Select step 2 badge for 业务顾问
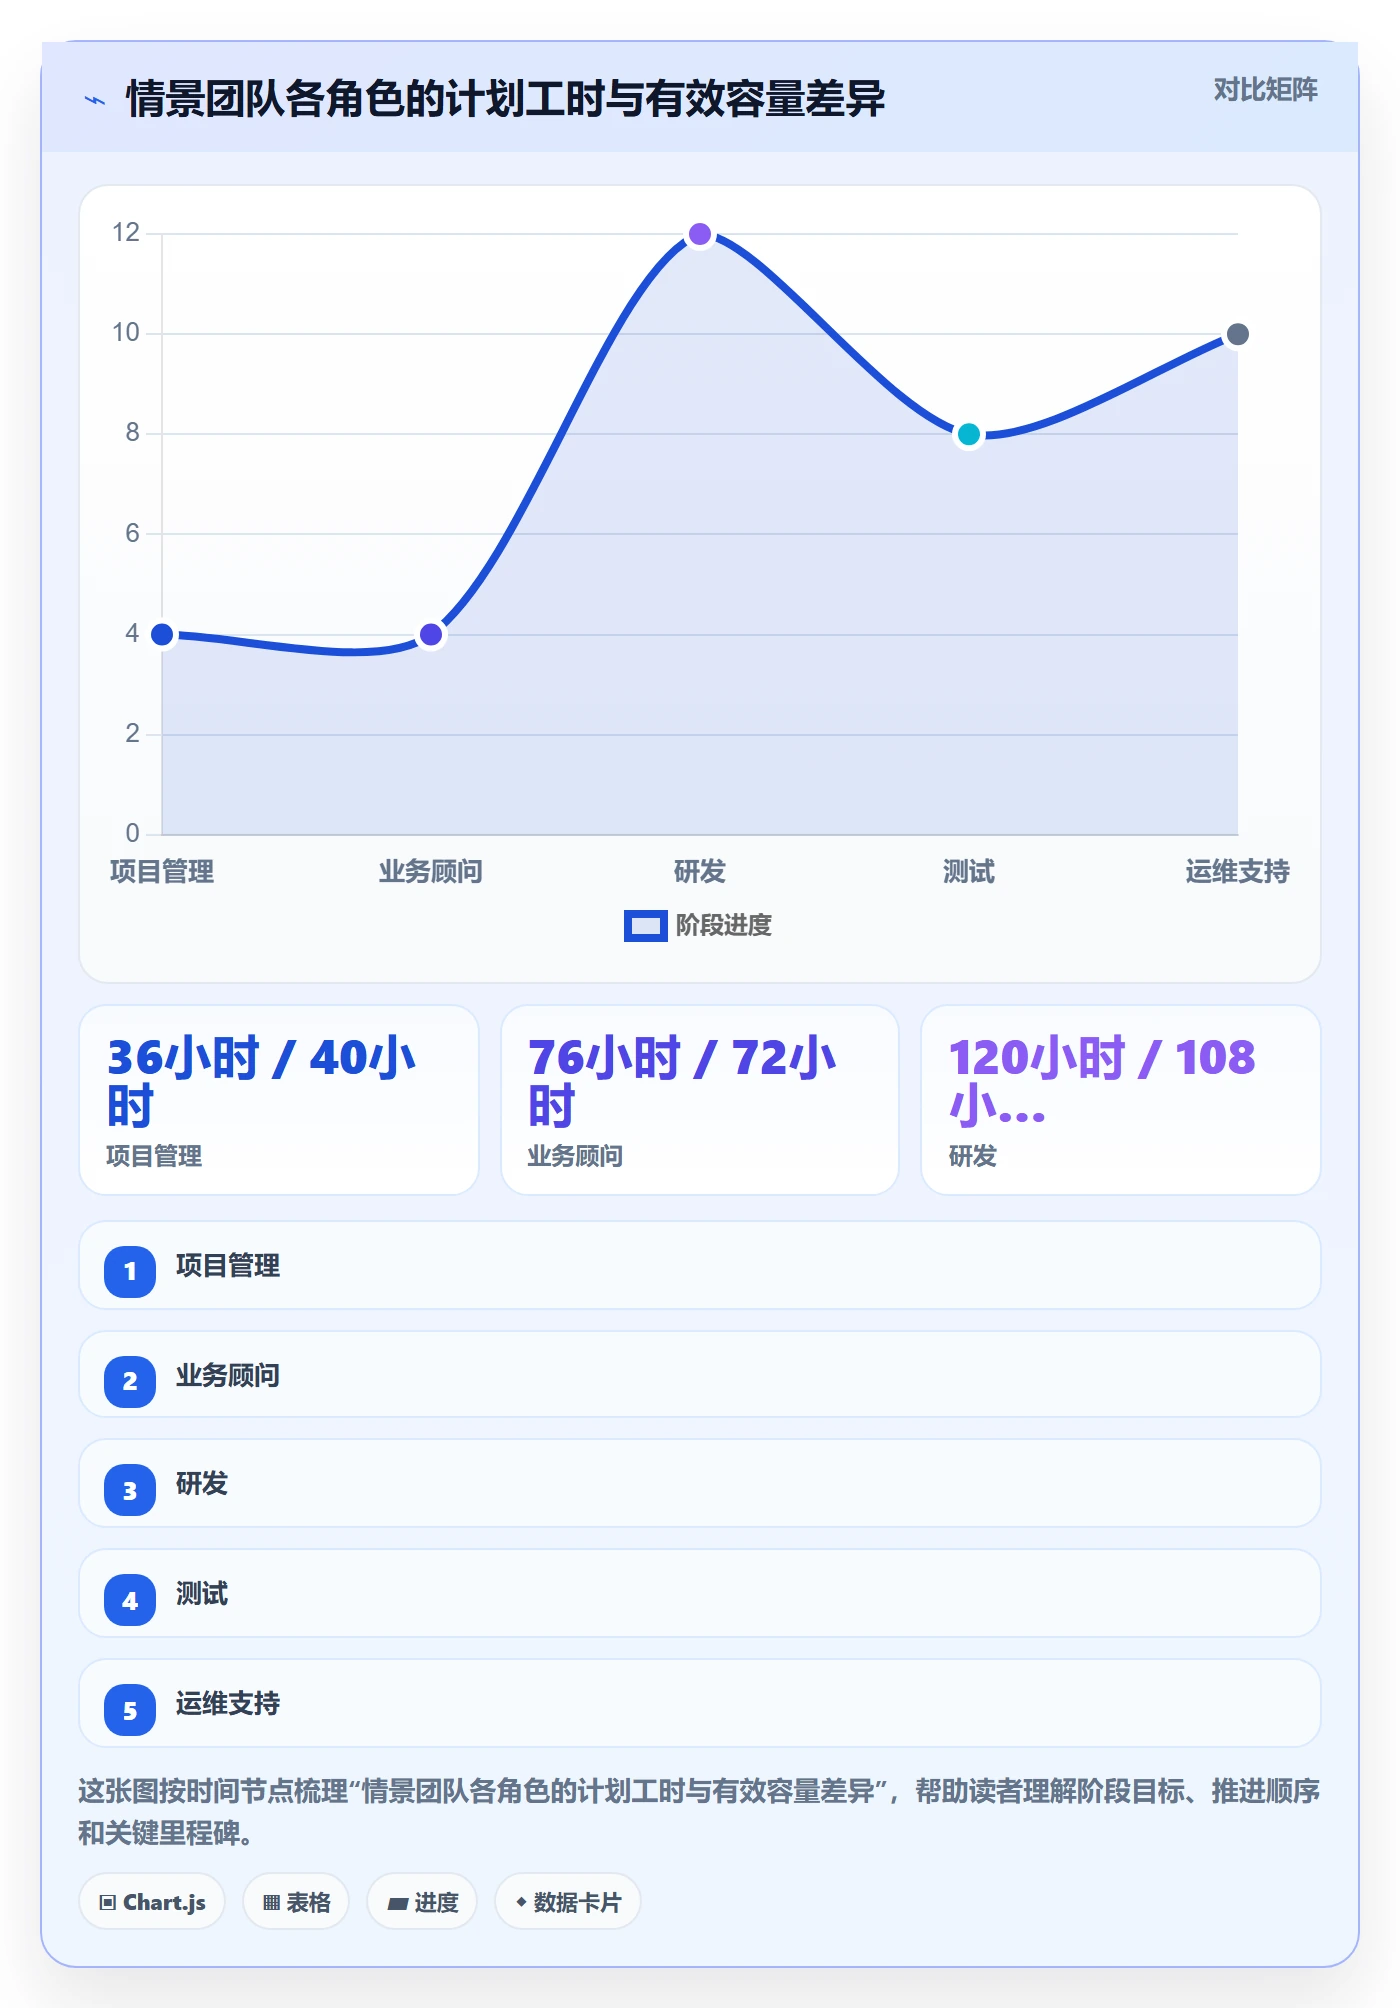 (130, 1382)
